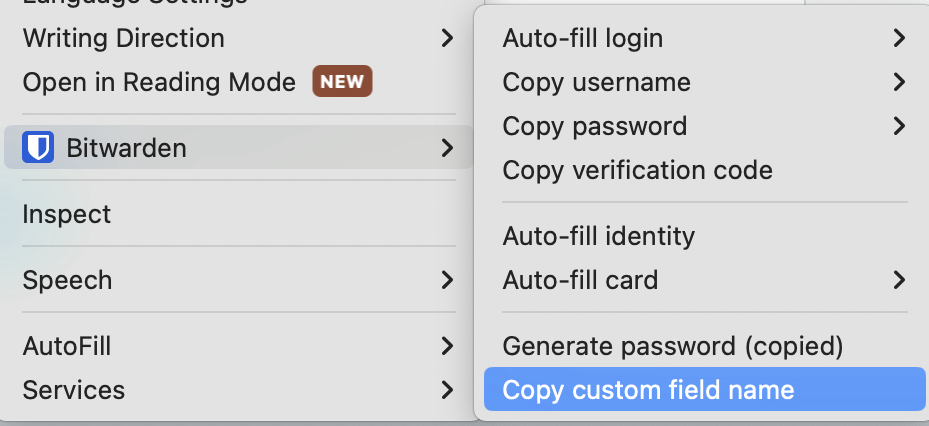Click the Copy username menu entry
This screenshot has height=426, width=929.
point(596,82)
